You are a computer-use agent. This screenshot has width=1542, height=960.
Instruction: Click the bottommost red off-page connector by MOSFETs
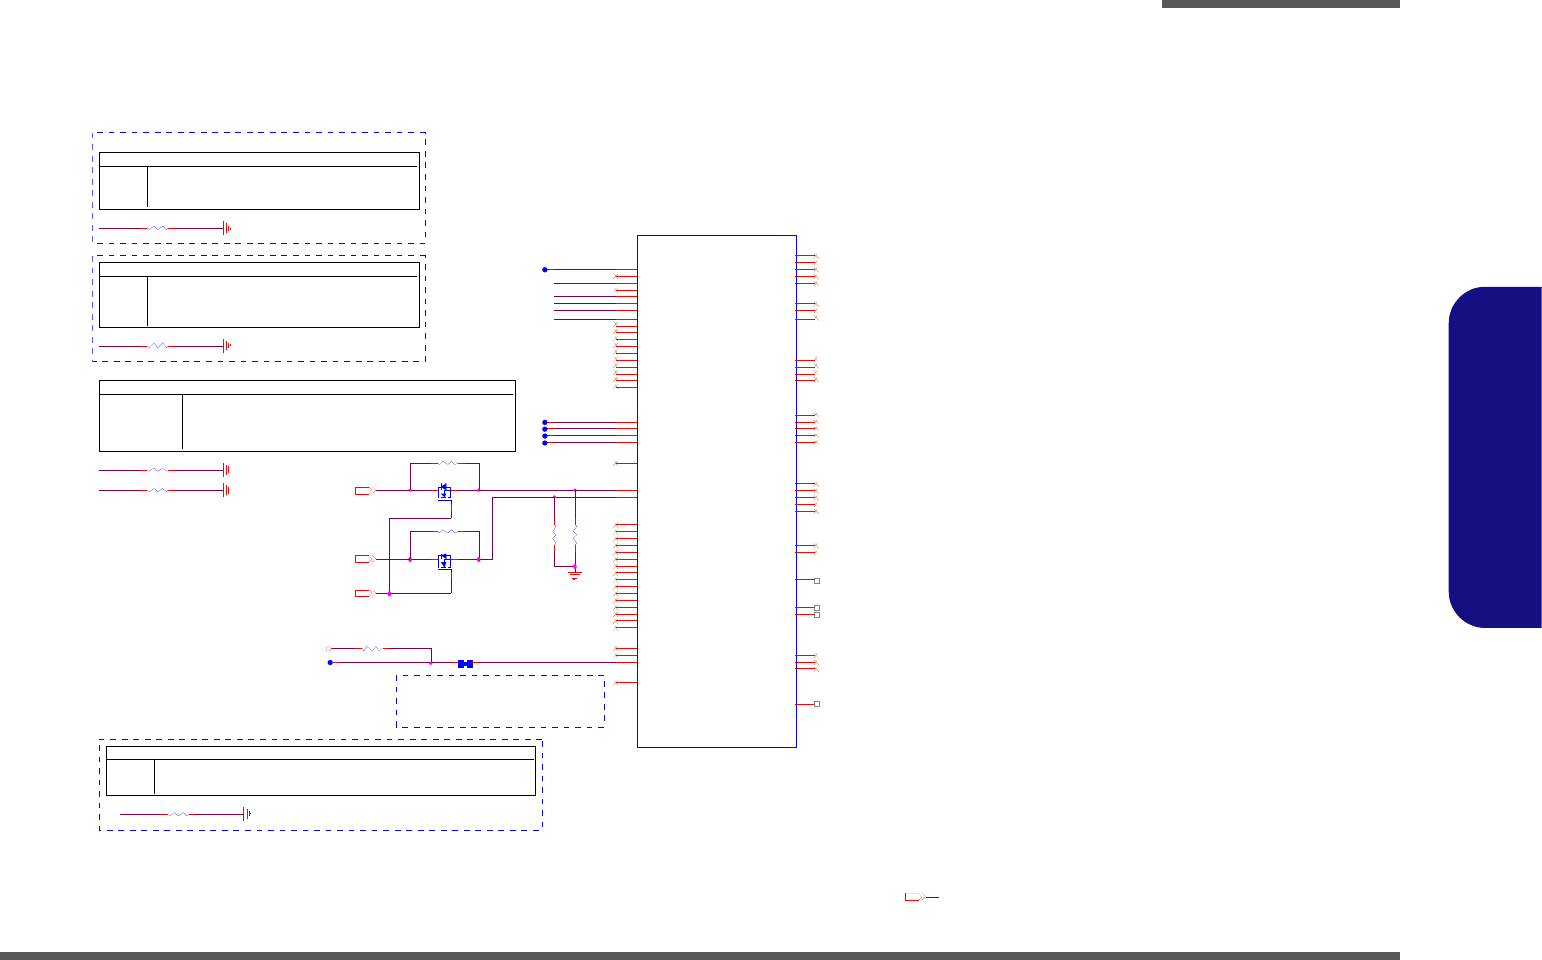tap(365, 594)
